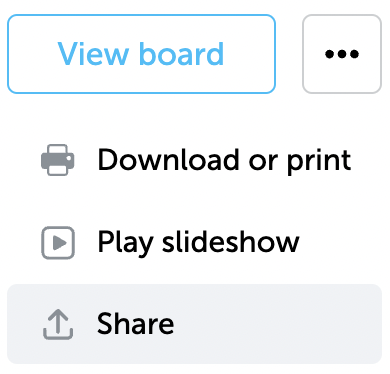Select the Download or print menu entry
Viewport: 390px width, 374px height.
[x=194, y=160]
